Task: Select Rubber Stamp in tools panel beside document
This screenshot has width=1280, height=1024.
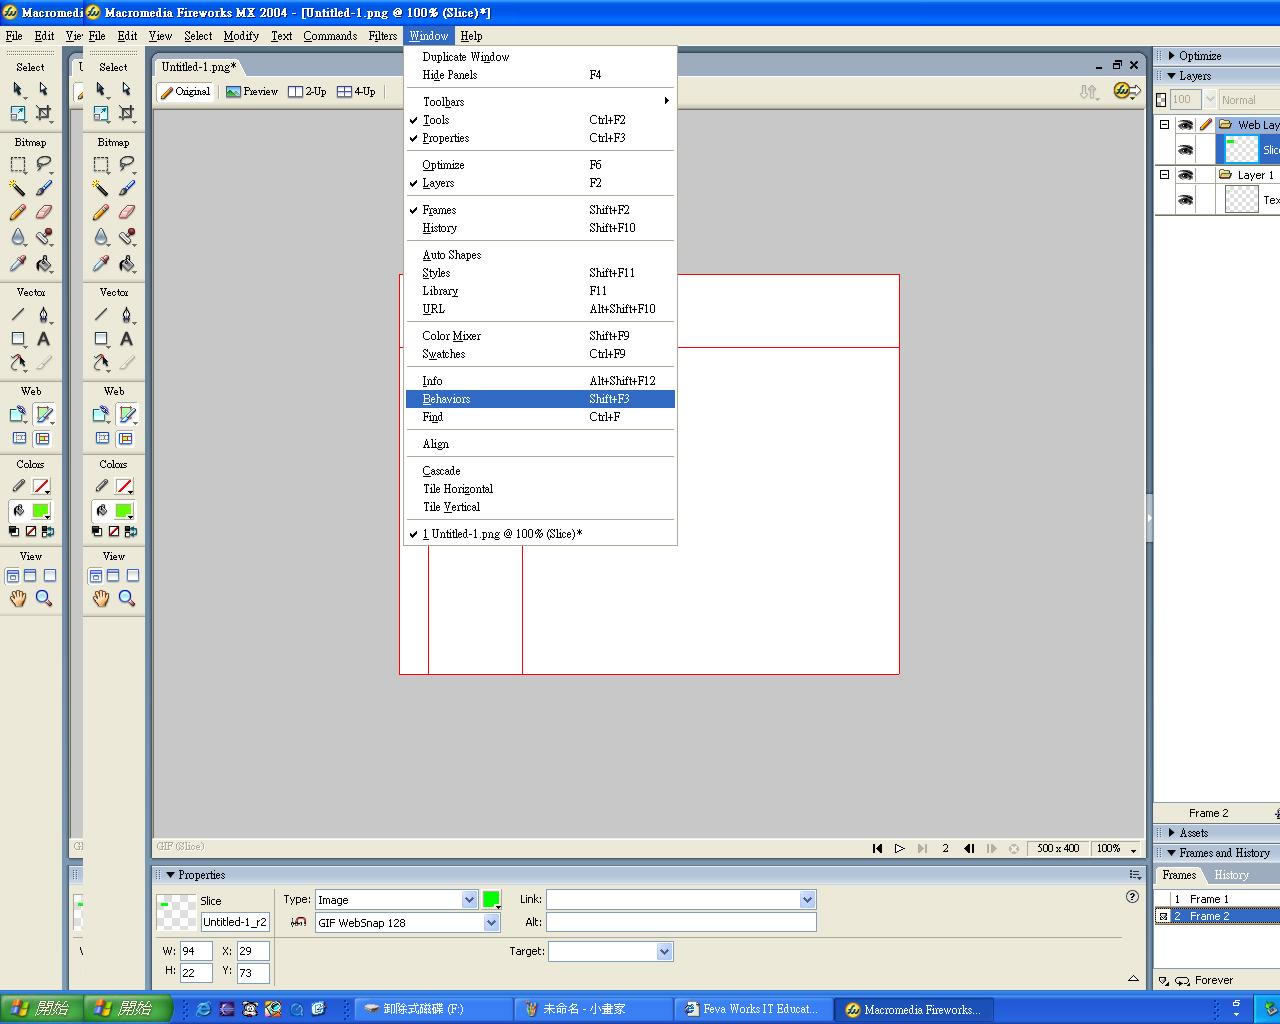Action: [x=127, y=237]
